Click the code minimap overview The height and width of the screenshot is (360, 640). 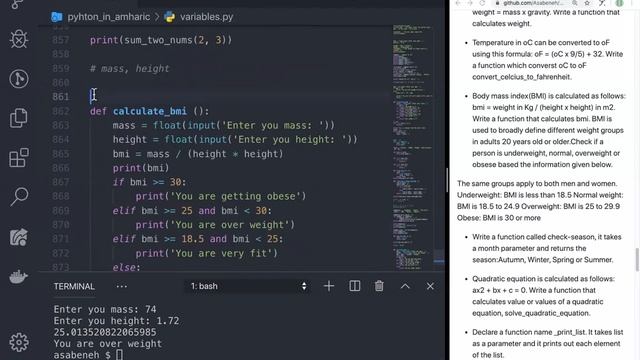tap(413, 147)
